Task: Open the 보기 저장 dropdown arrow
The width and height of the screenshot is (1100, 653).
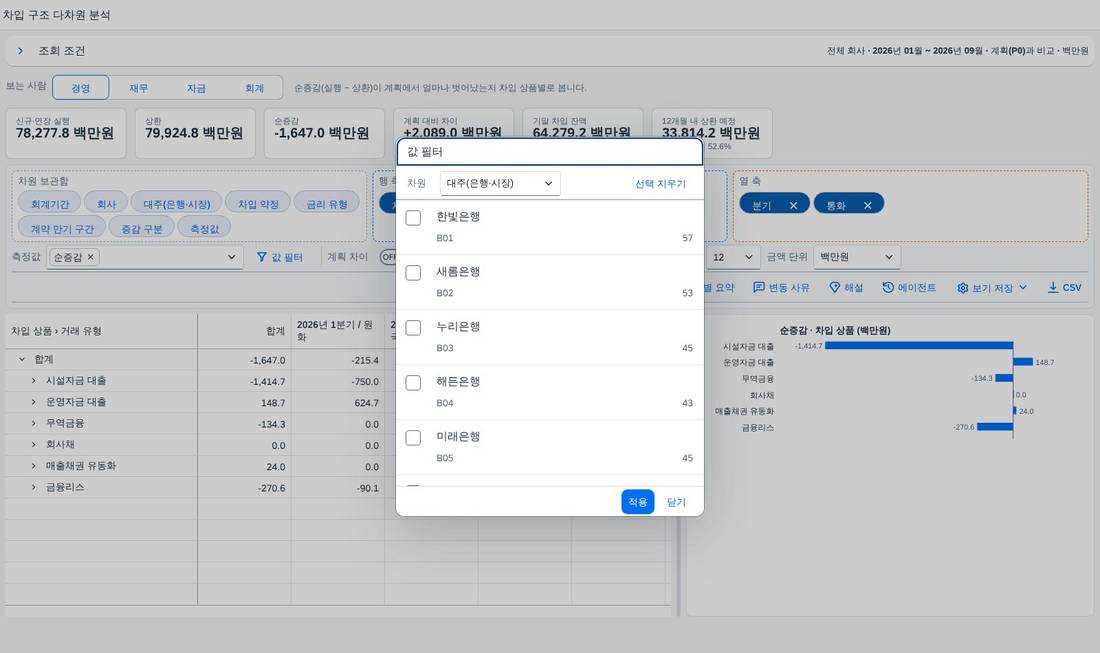Action: click(x=1023, y=288)
